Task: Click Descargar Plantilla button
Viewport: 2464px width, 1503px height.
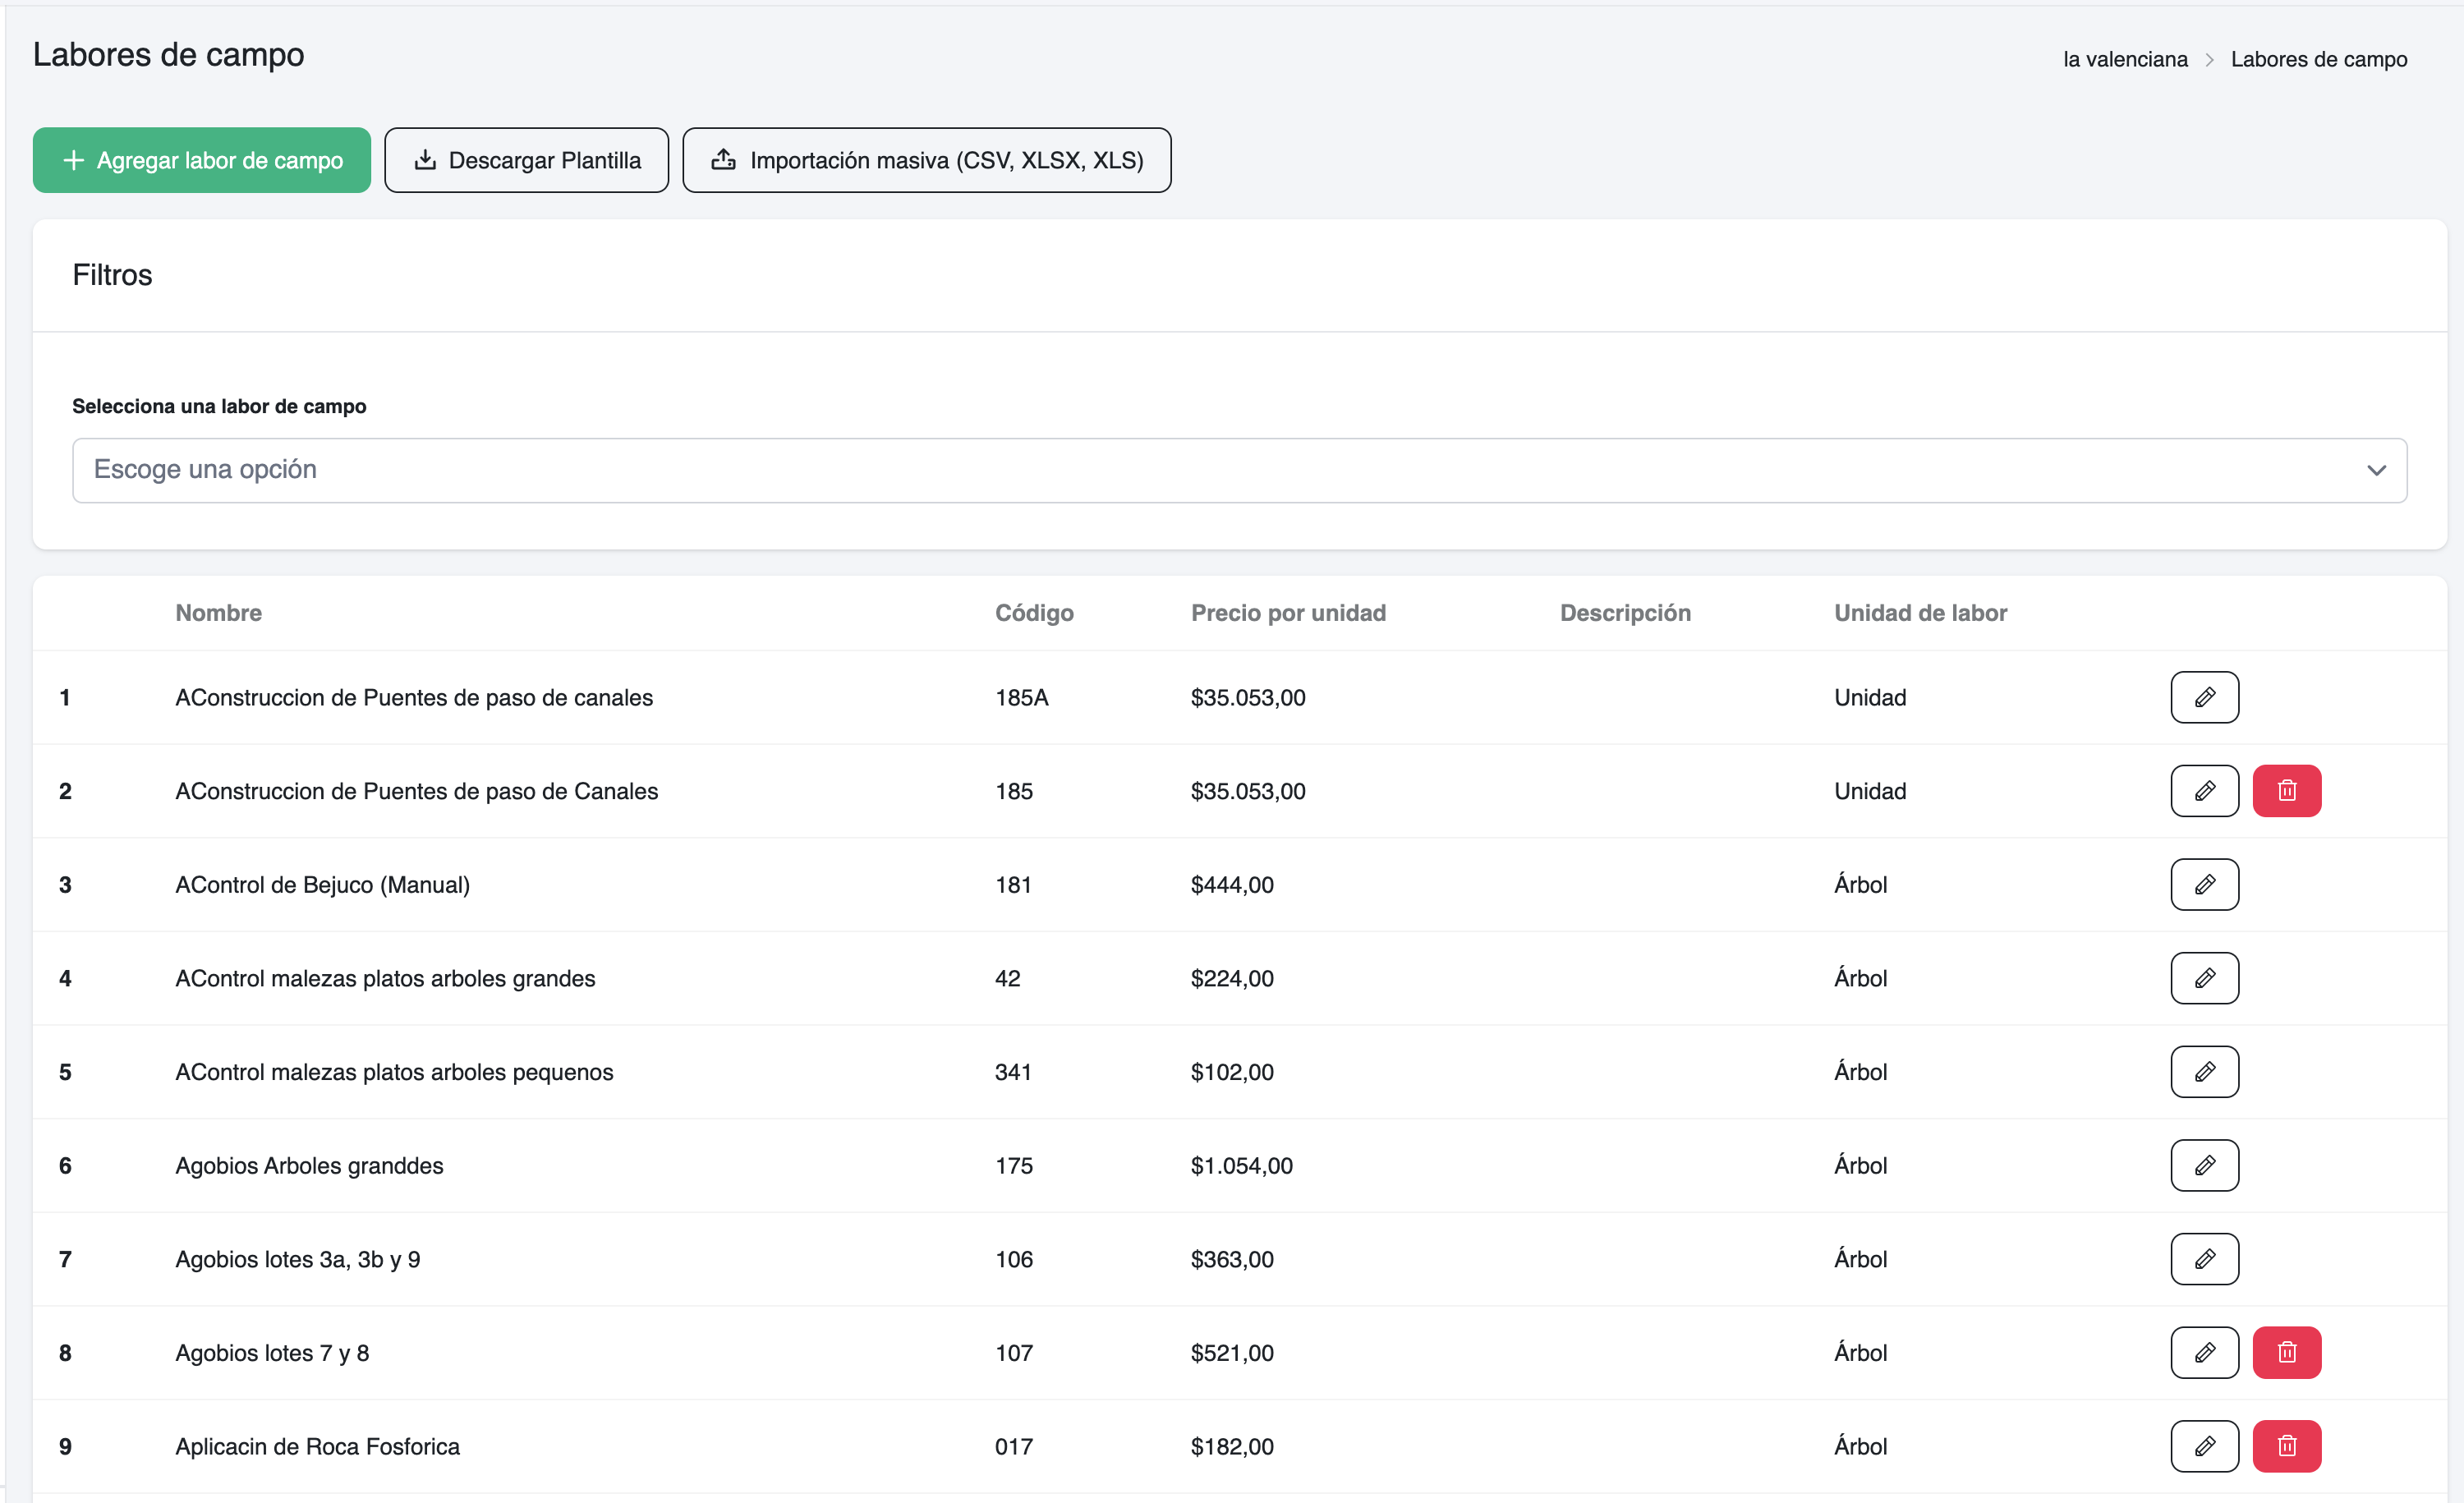Action: click(526, 160)
